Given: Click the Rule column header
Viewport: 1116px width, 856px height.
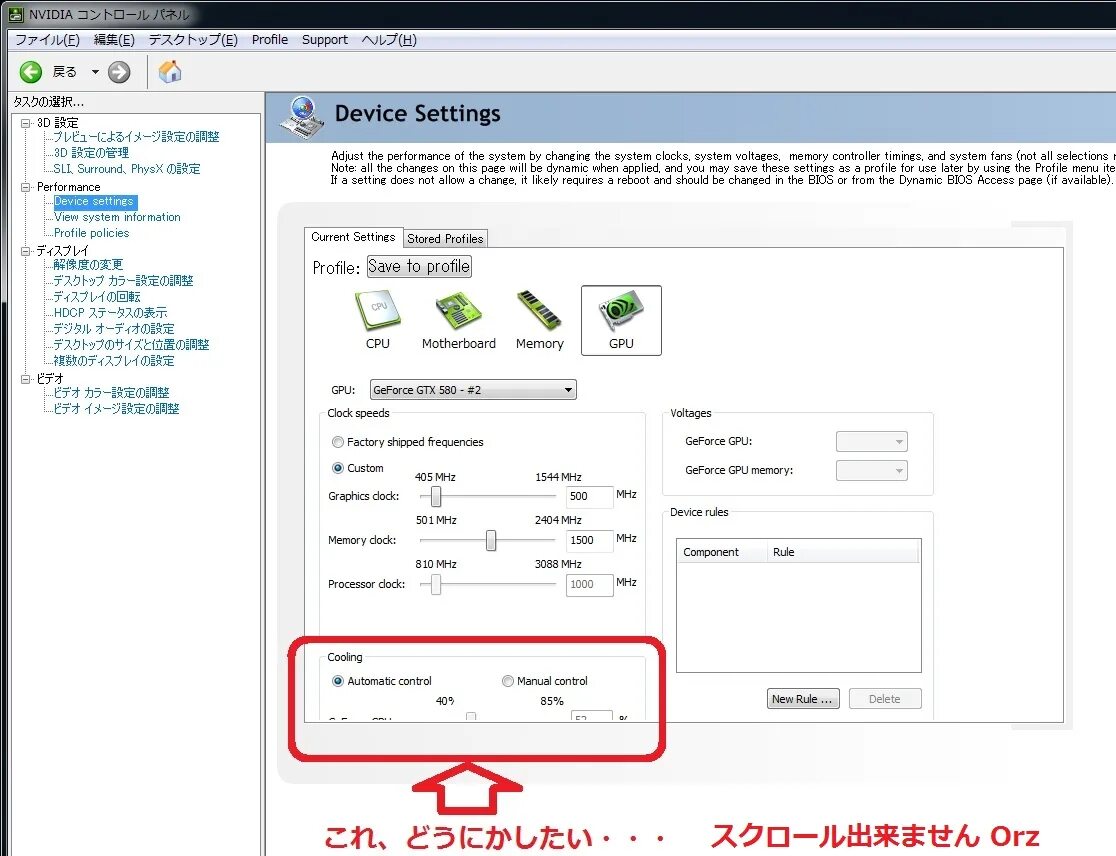Looking at the screenshot, I should pyautogui.click(x=843, y=552).
